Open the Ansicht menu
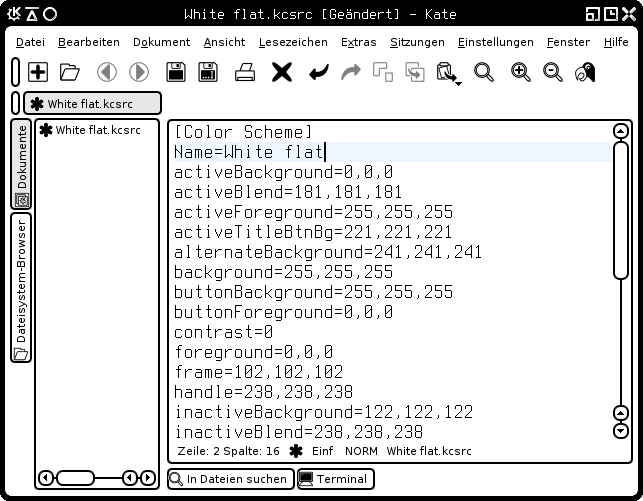The height and width of the screenshot is (501, 643). coord(224,42)
